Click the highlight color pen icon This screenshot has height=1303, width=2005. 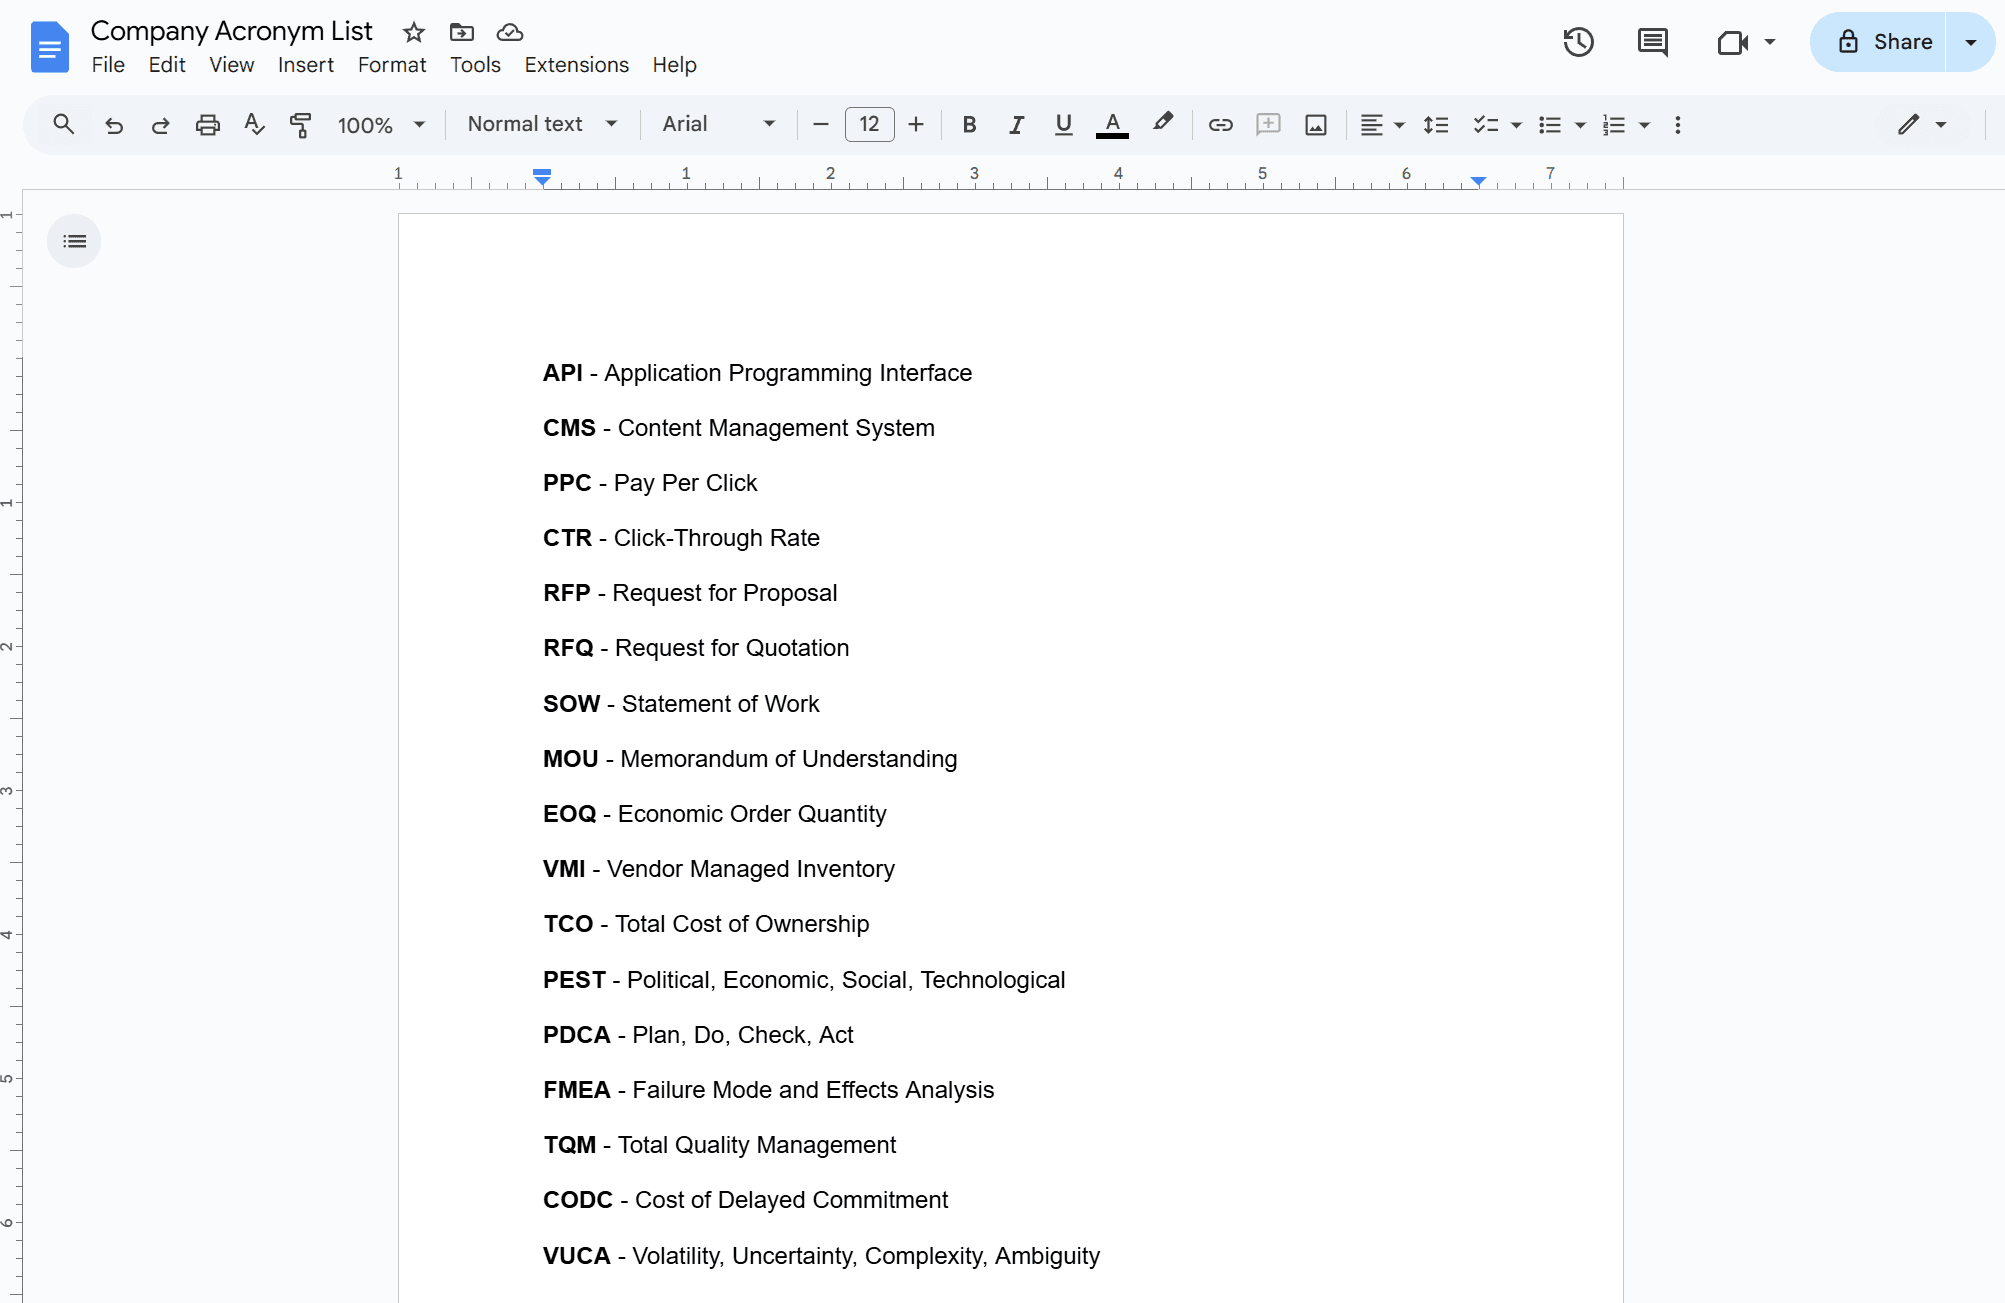tap(1162, 123)
